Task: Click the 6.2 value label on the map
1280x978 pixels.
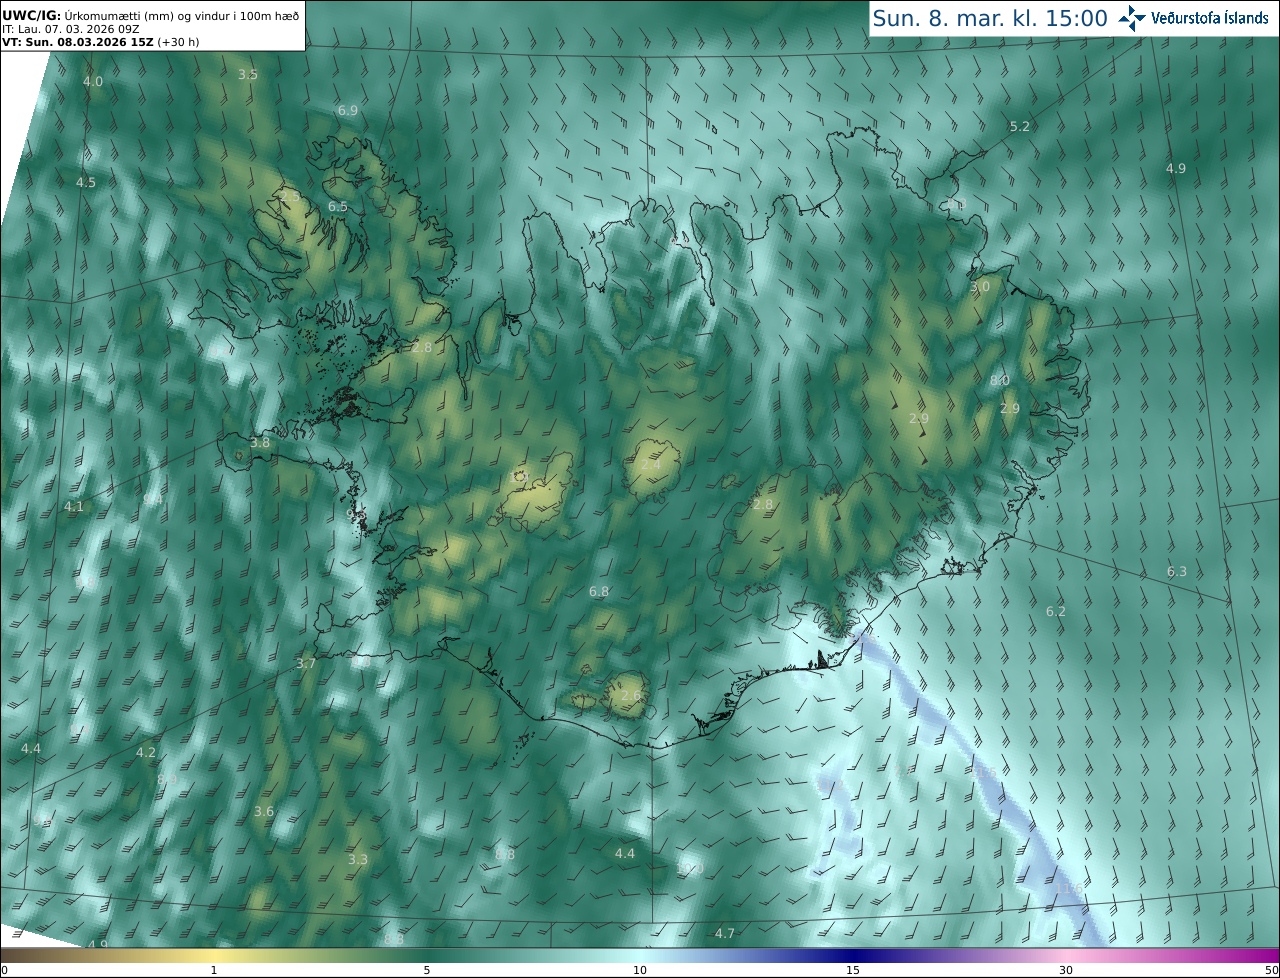Action: [x=1056, y=611]
